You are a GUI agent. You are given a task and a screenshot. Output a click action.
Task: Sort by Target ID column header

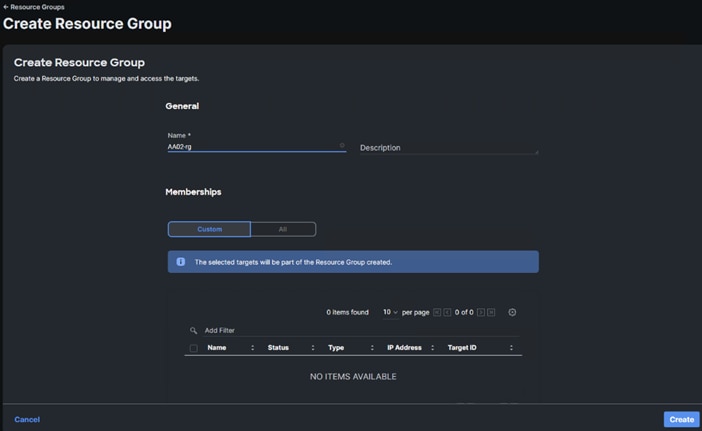pyautogui.click(x=462, y=348)
